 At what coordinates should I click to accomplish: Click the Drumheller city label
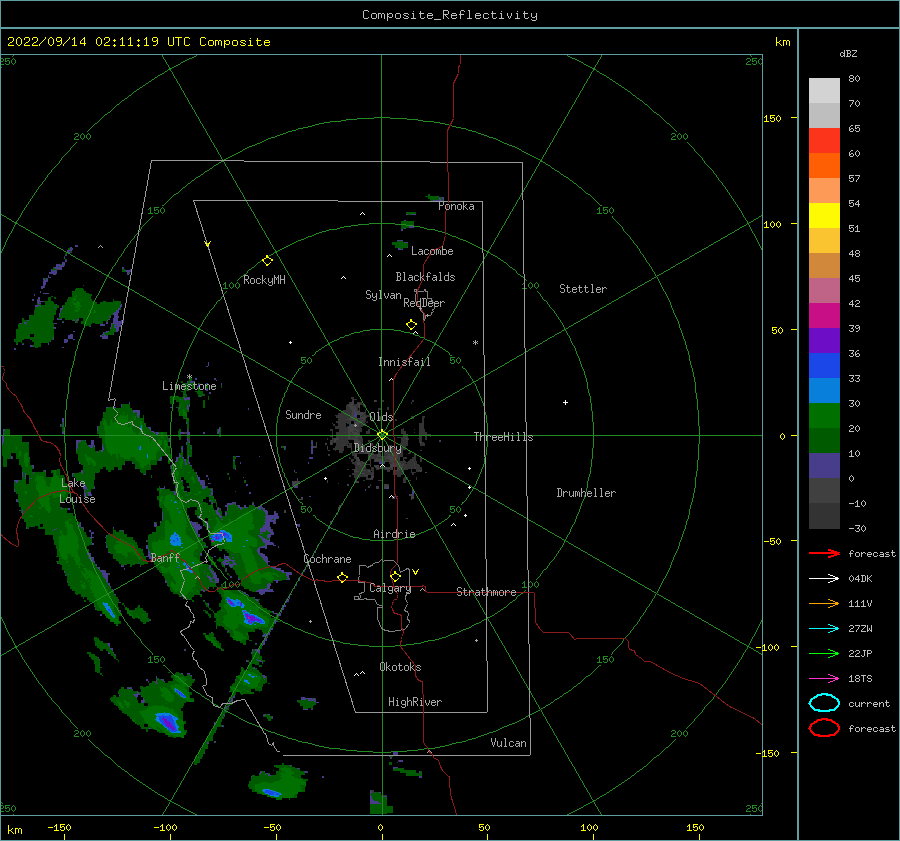point(586,493)
